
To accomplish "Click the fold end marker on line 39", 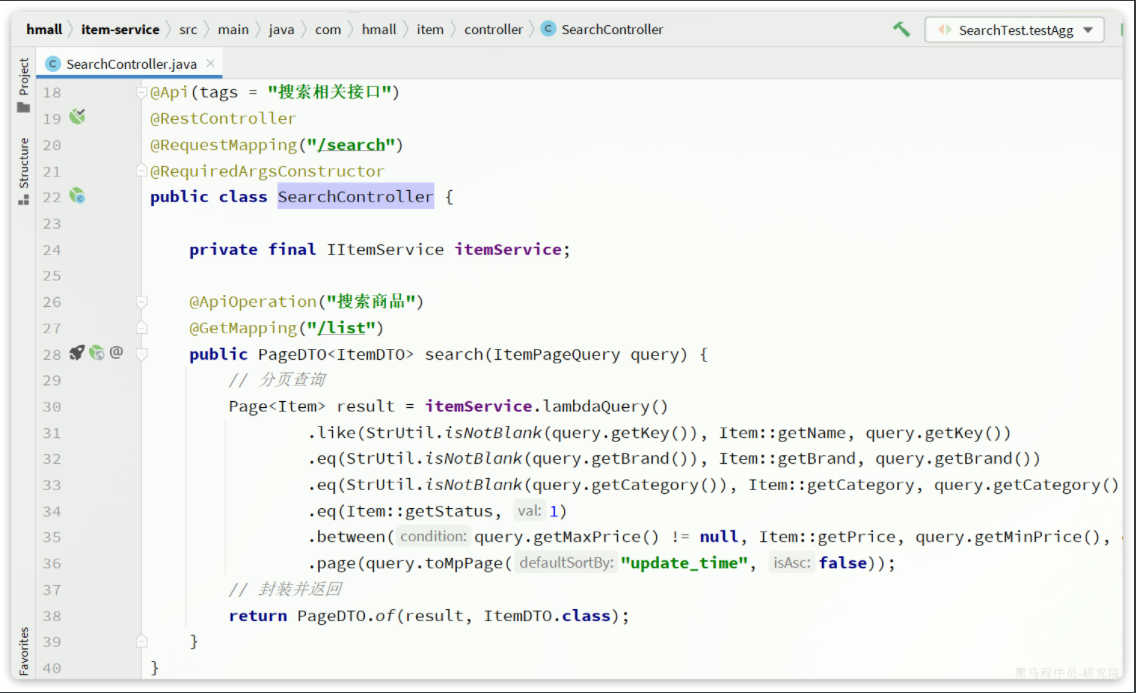I will pyautogui.click(x=141, y=642).
